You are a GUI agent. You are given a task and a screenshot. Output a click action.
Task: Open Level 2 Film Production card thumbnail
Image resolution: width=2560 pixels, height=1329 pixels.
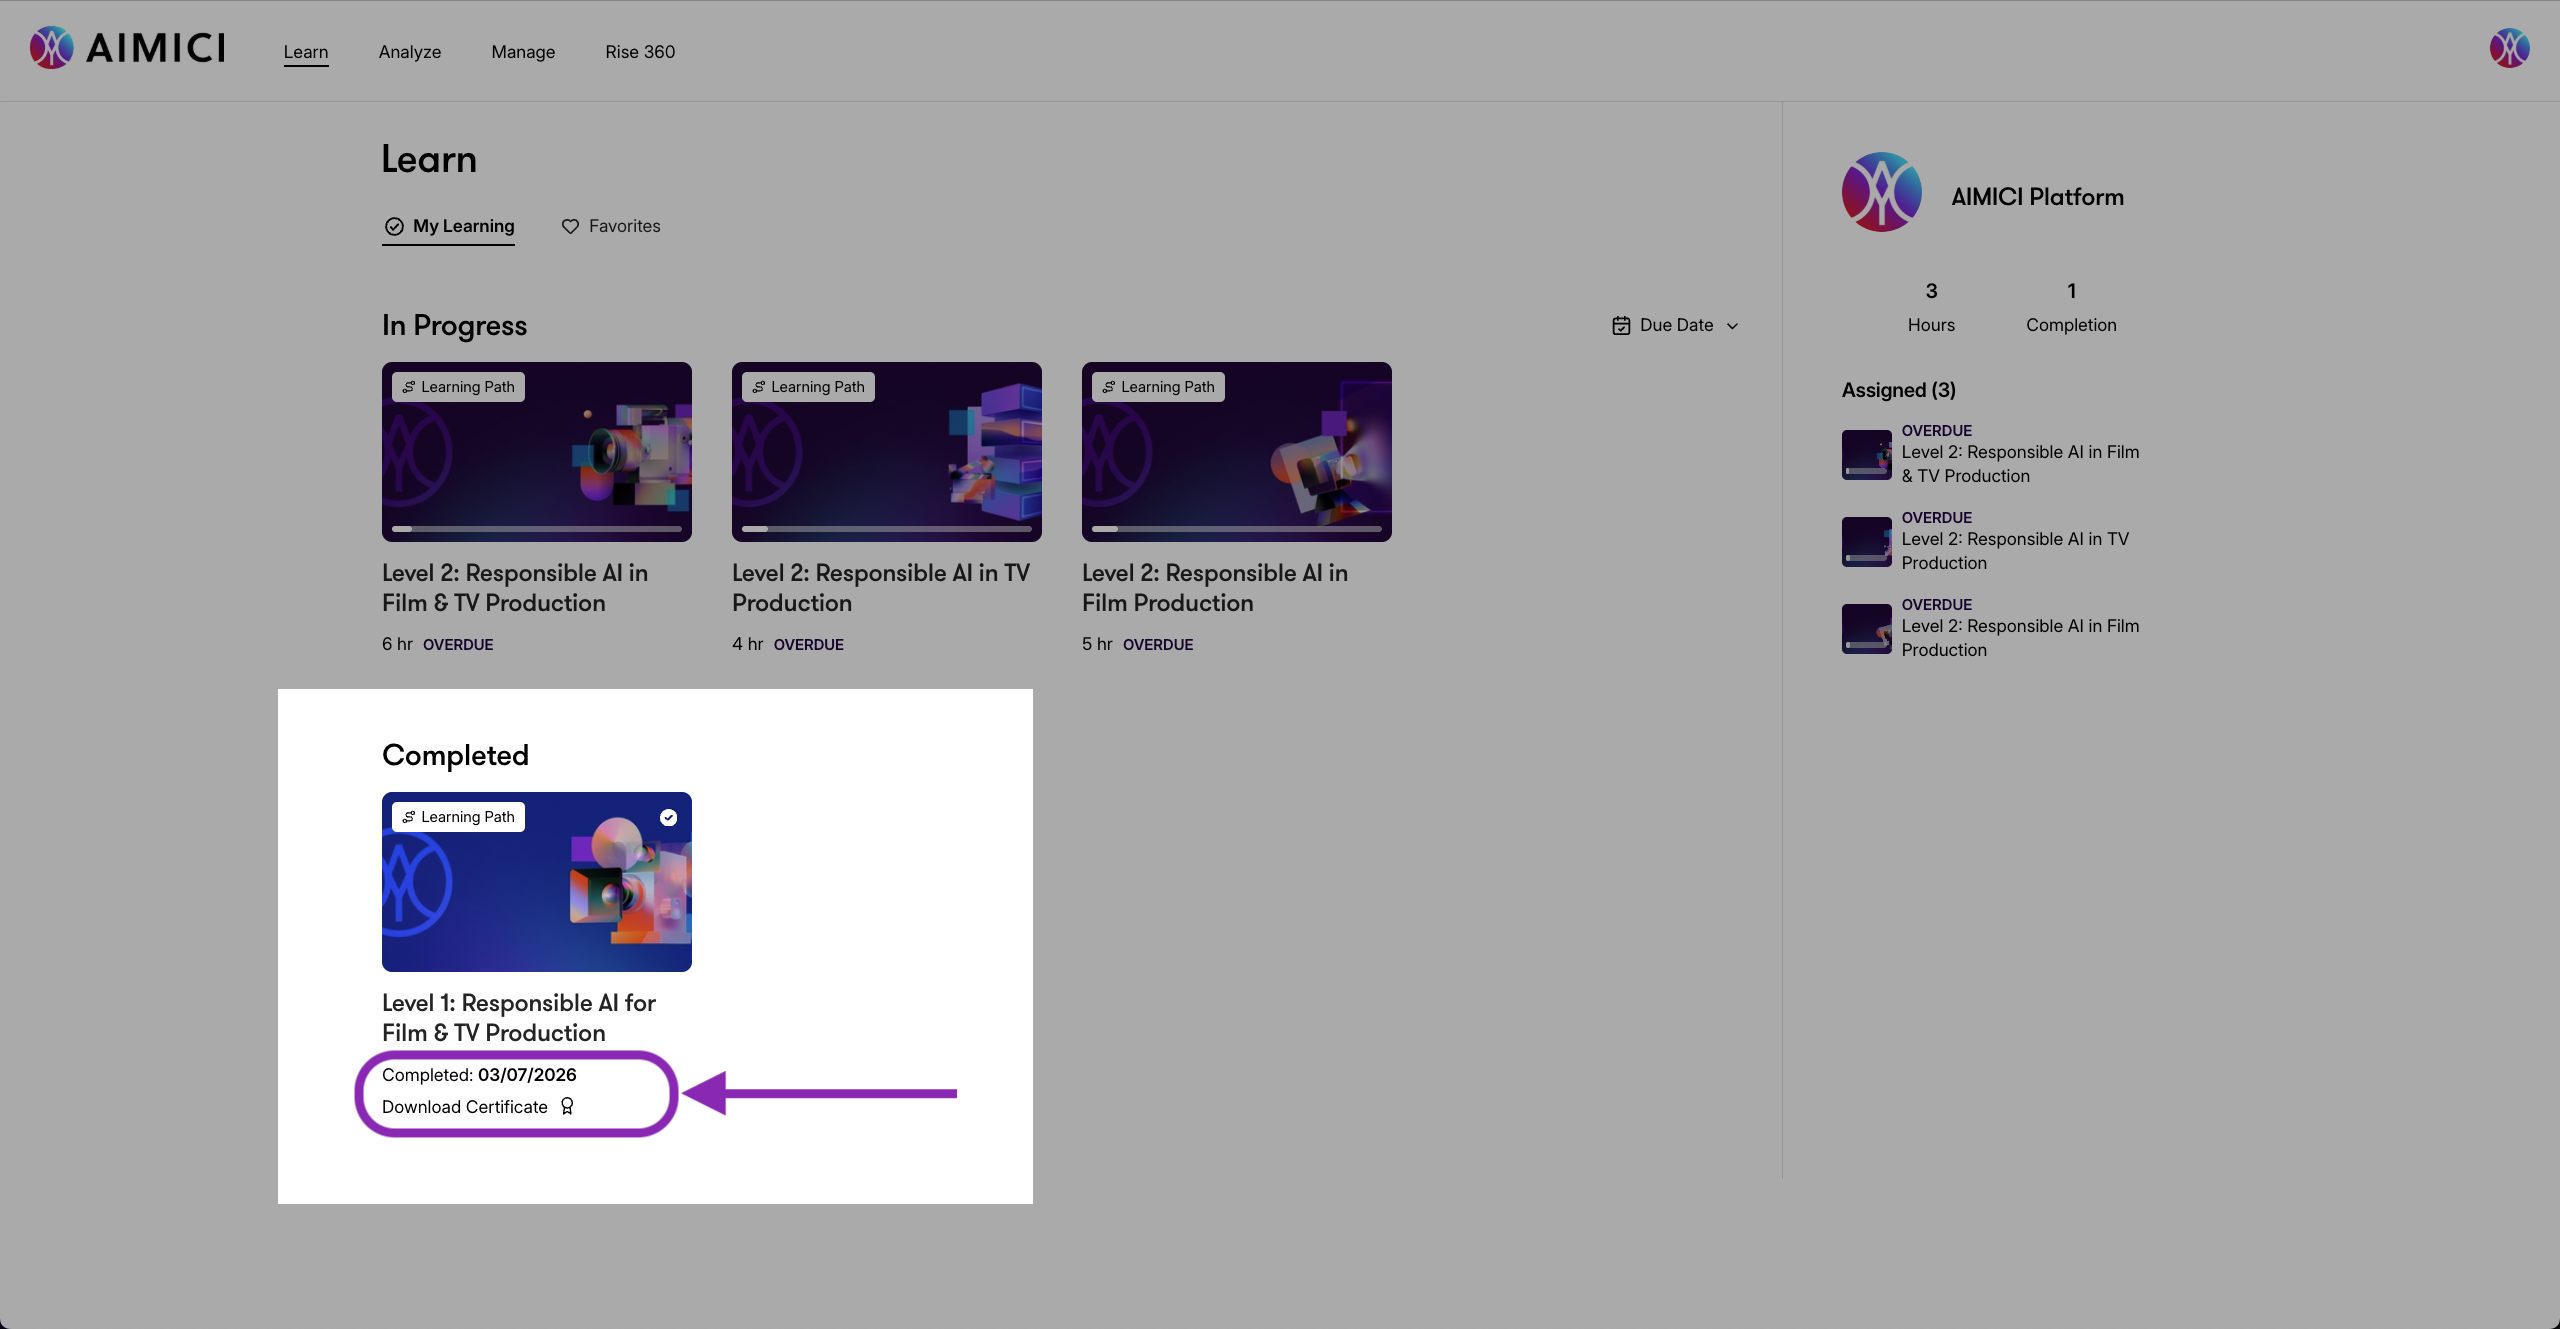click(x=1237, y=452)
